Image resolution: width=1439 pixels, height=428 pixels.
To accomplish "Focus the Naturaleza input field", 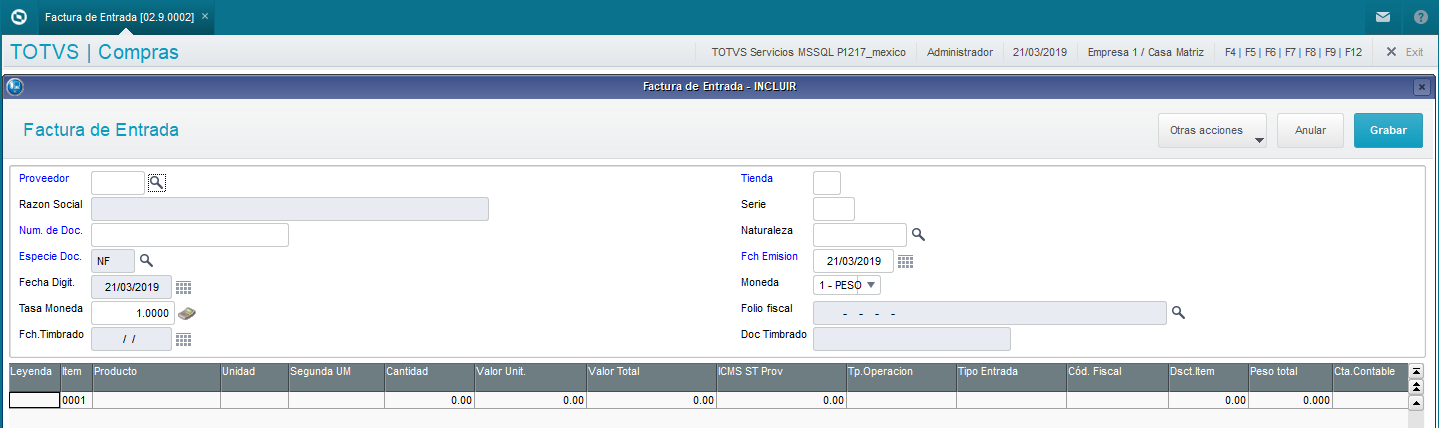I will pyautogui.click(x=860, y=234).
